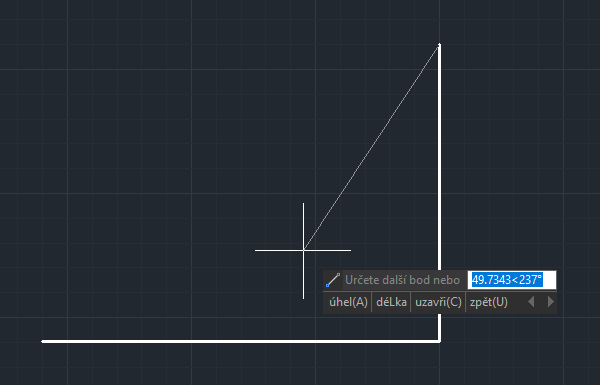Click the top tip of the crosshair's vertical arm
The image size is (600, 385).
(x=303, y=204)
